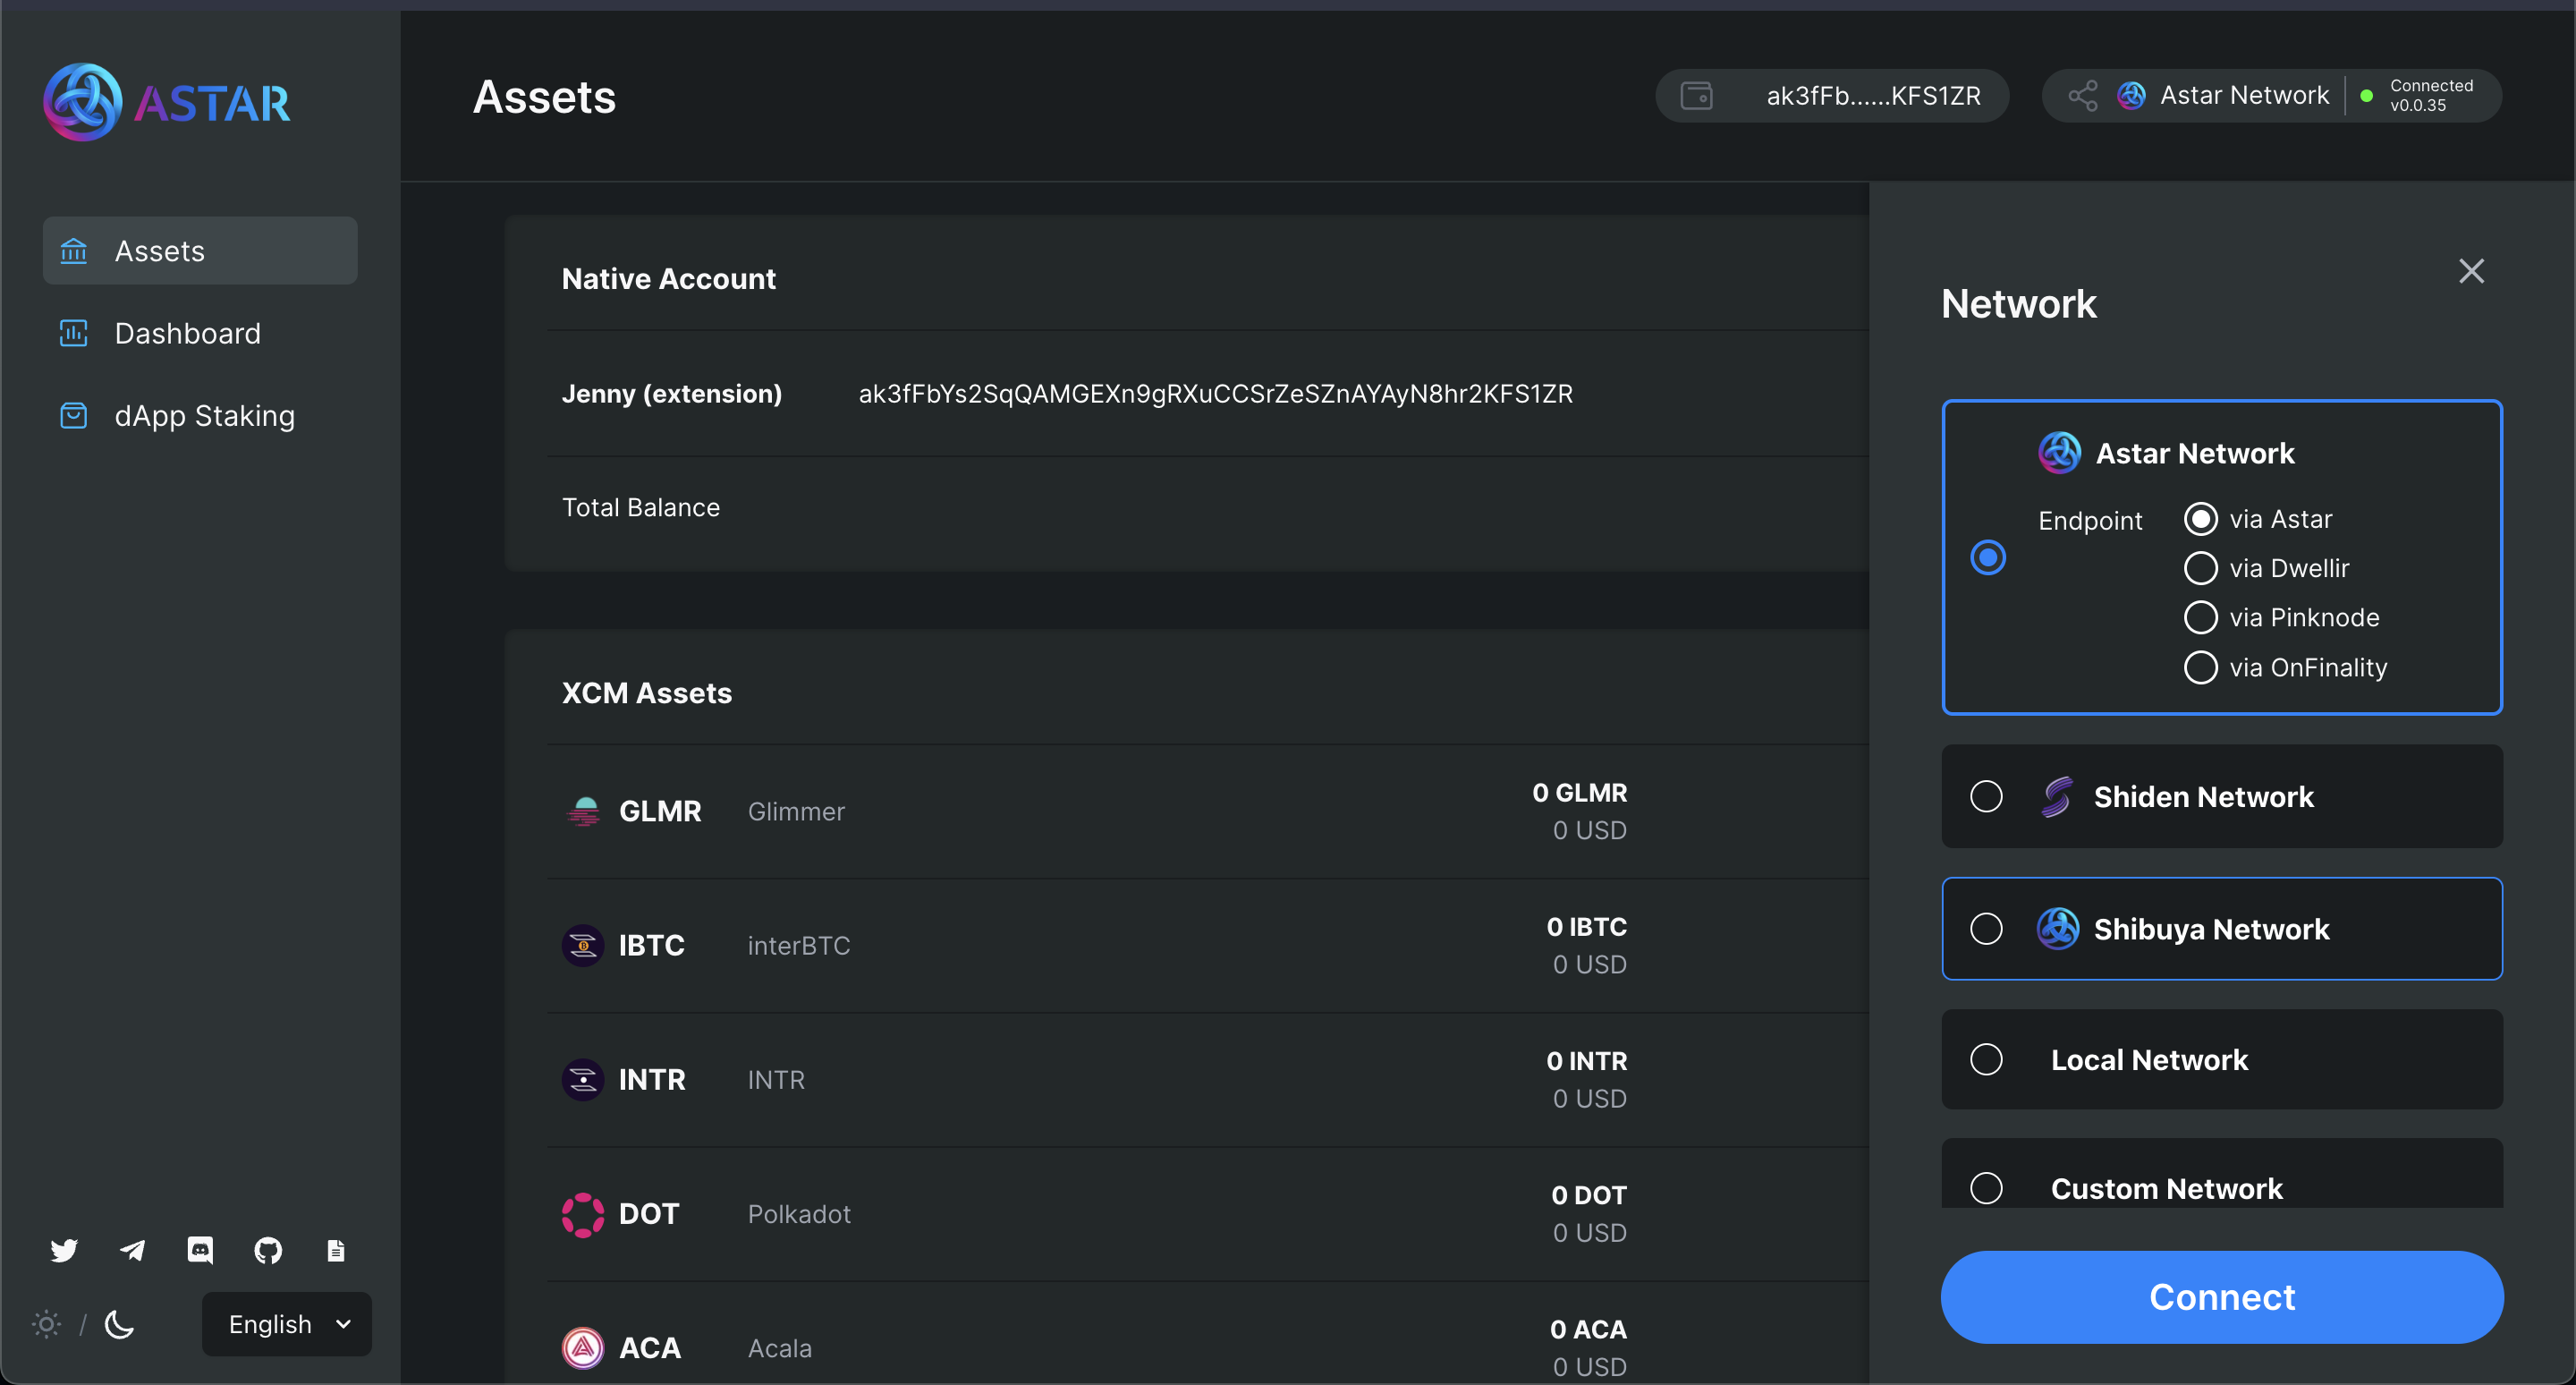Select the Astar Network radio button
This screenshot has width=2576, height=1385.
pyautogui.click(x=1988, y=557)
